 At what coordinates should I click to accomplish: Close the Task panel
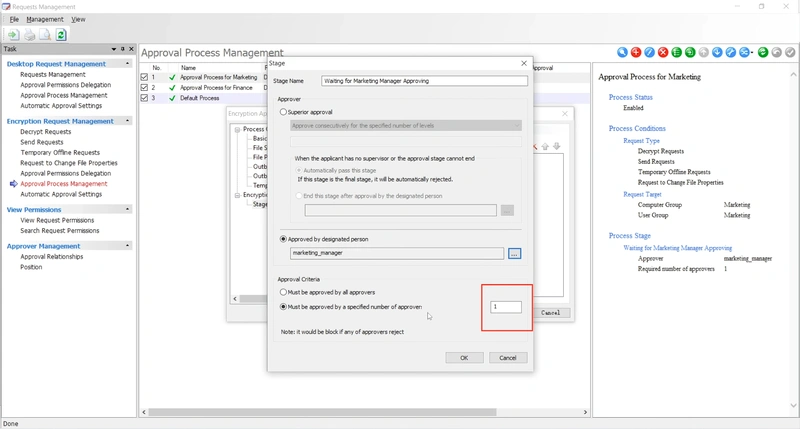point(131,49)
